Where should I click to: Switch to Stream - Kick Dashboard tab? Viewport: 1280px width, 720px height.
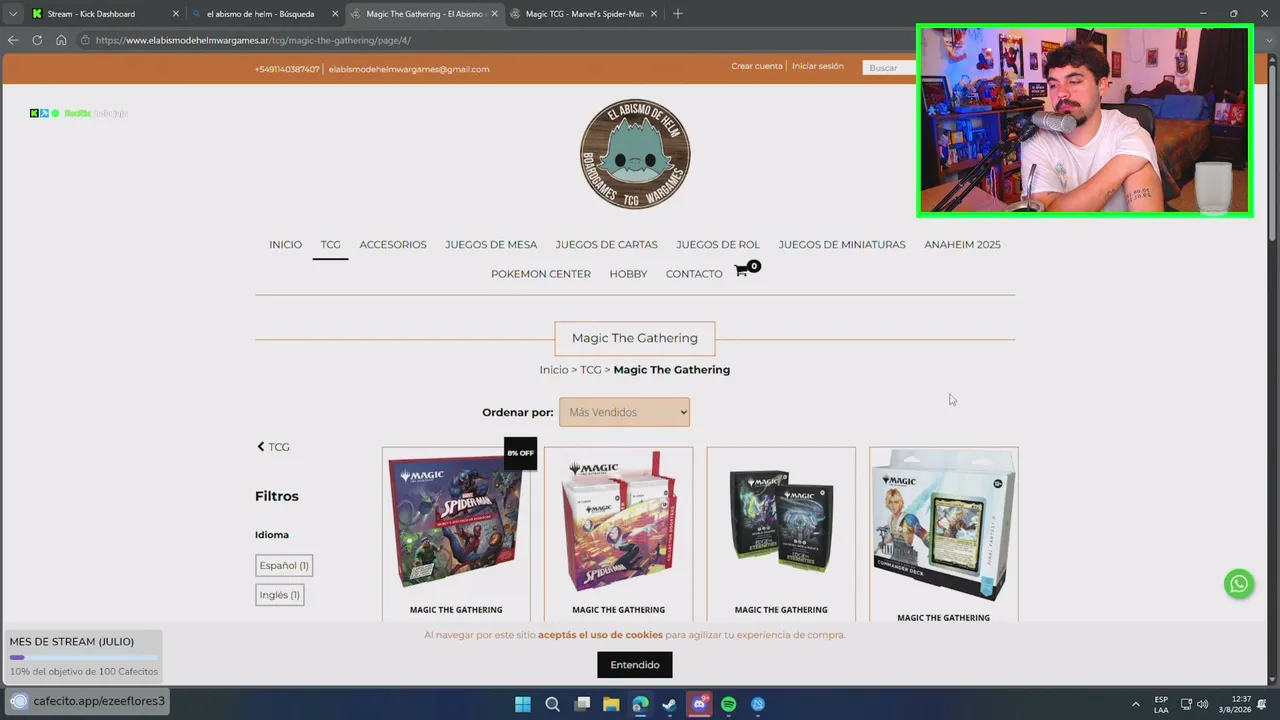[92, 14]
